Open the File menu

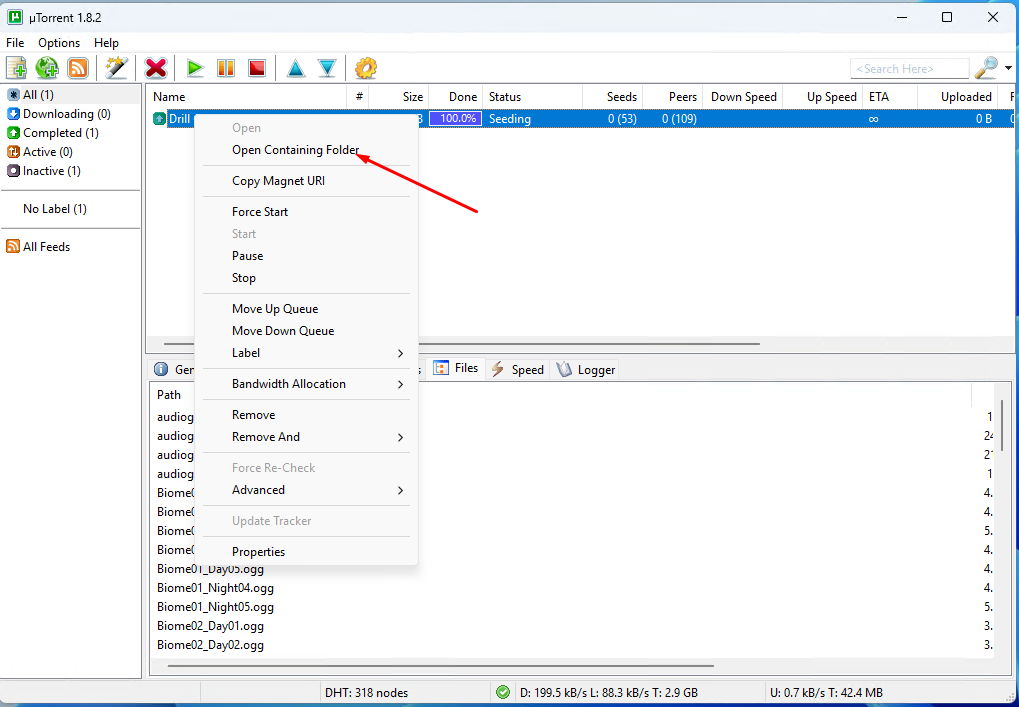(x=15, y=43)
